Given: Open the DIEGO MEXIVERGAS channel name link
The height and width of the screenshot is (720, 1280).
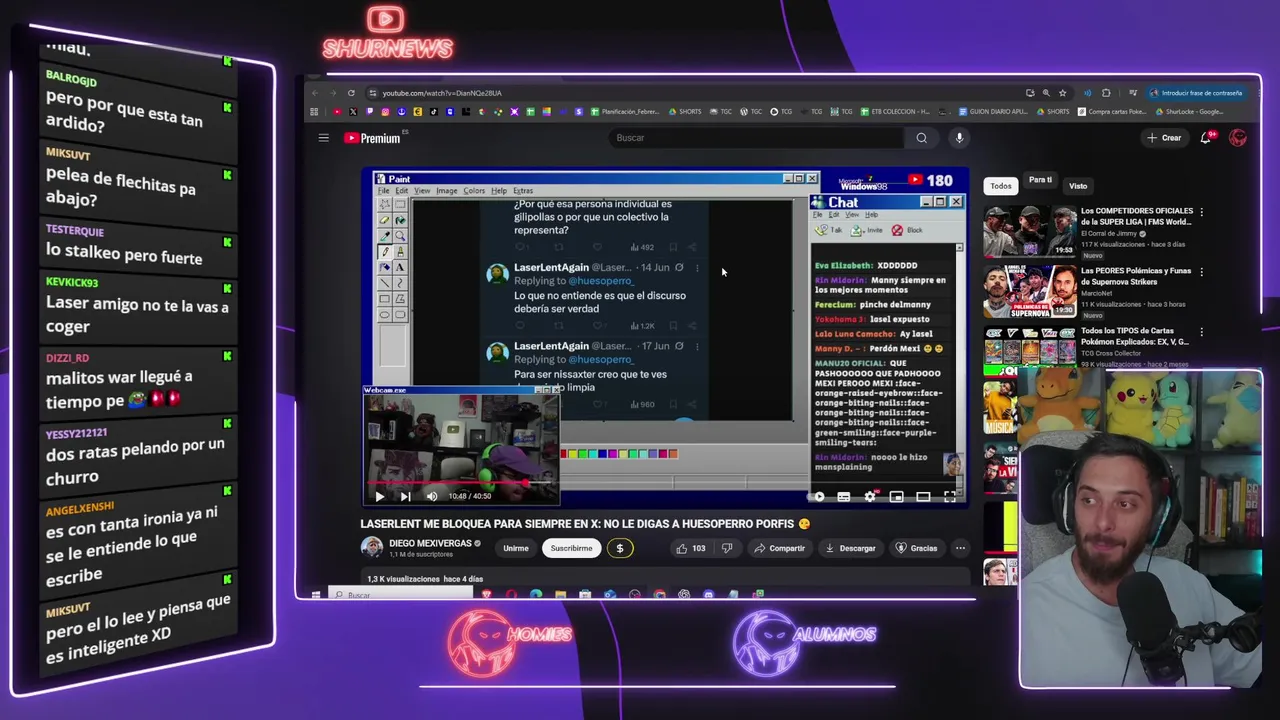Looking at the screenshot, I should coord(430,543).
